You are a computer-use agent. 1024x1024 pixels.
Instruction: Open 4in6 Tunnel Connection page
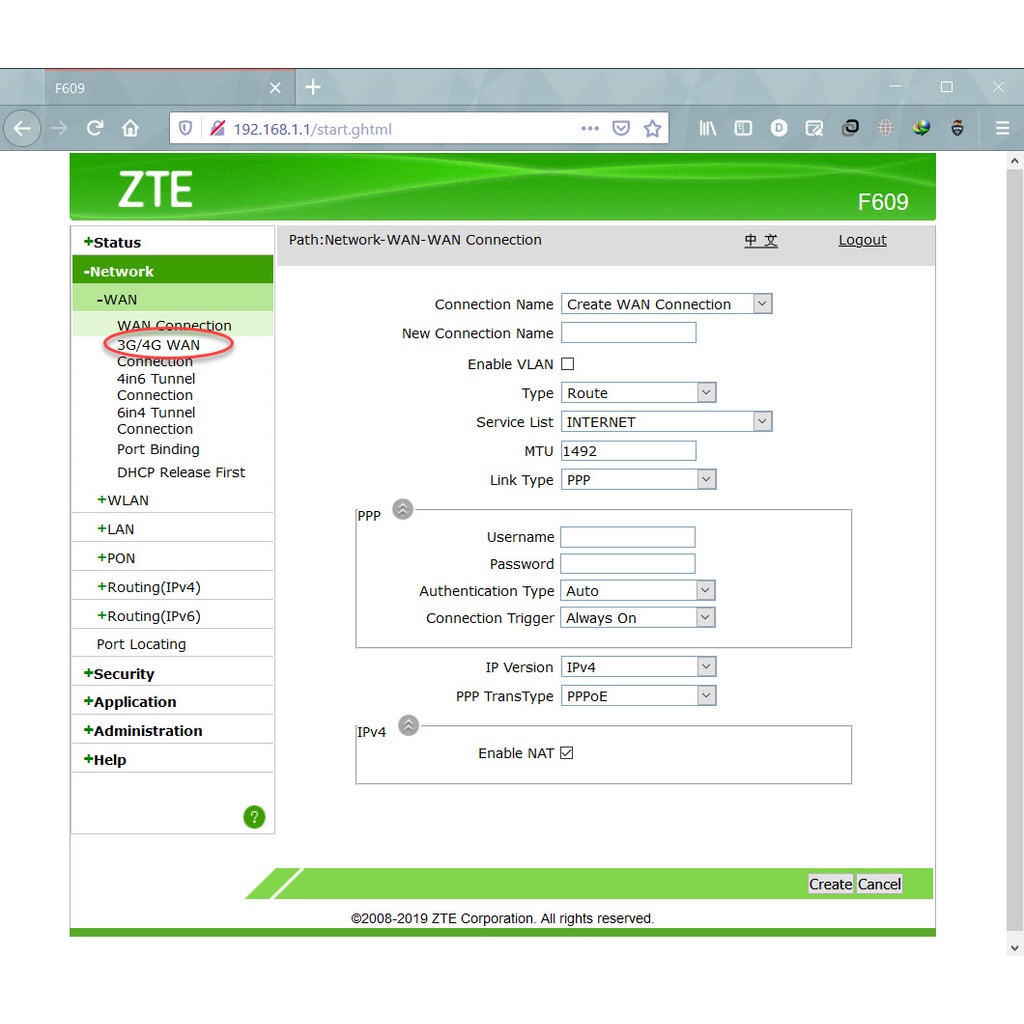(156, 387)
